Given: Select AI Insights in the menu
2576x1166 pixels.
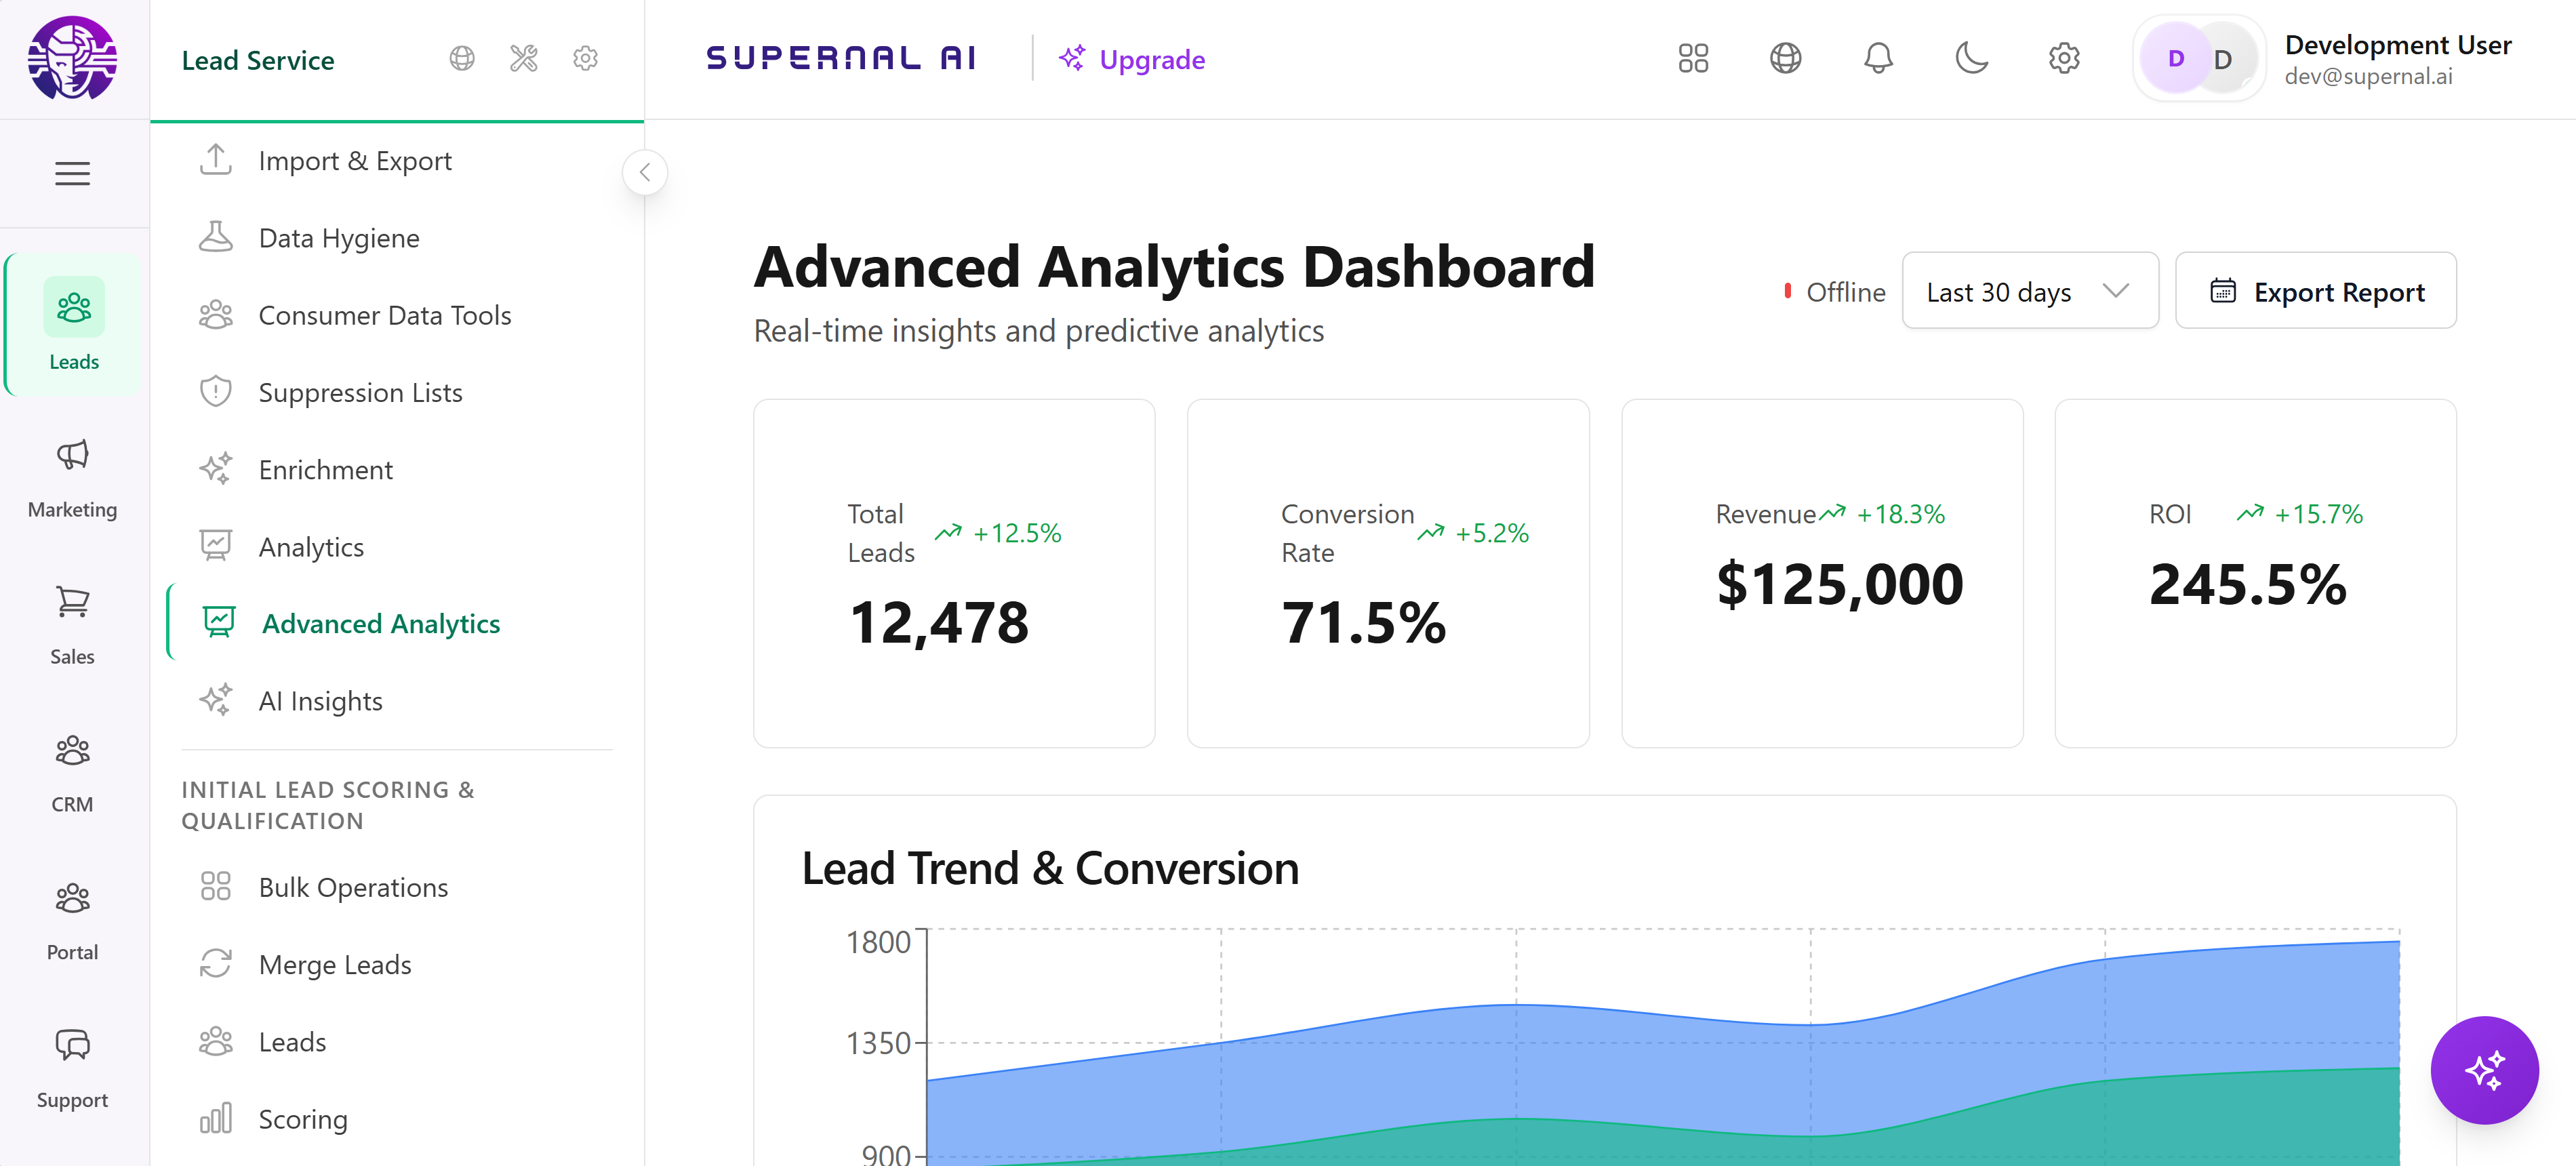Looking at the screenshot, I should tap(320, 701).
